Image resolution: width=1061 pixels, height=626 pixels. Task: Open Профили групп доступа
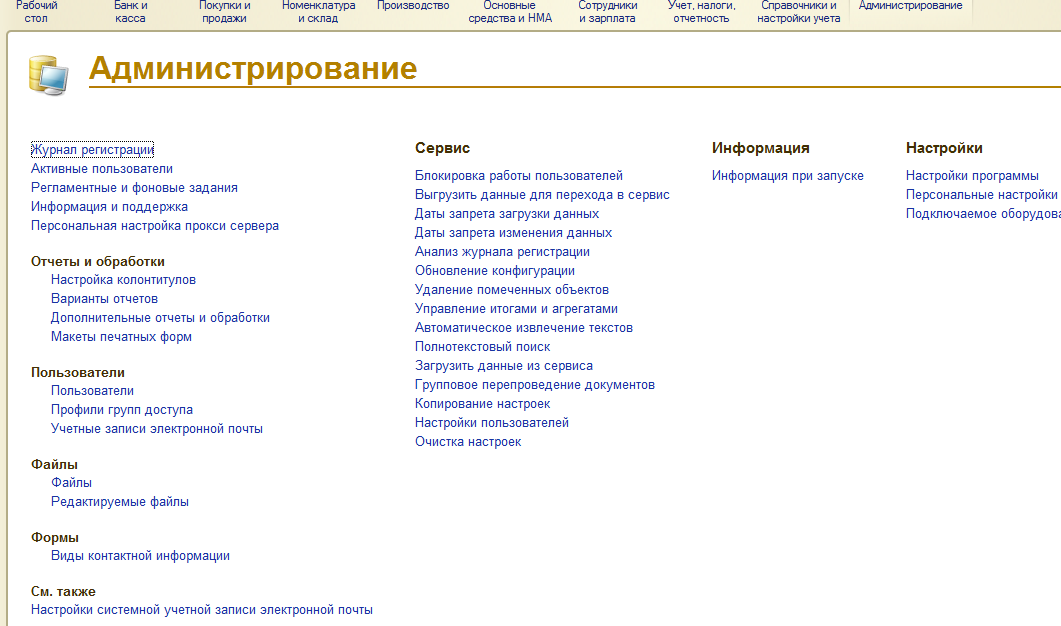[122, 409]
